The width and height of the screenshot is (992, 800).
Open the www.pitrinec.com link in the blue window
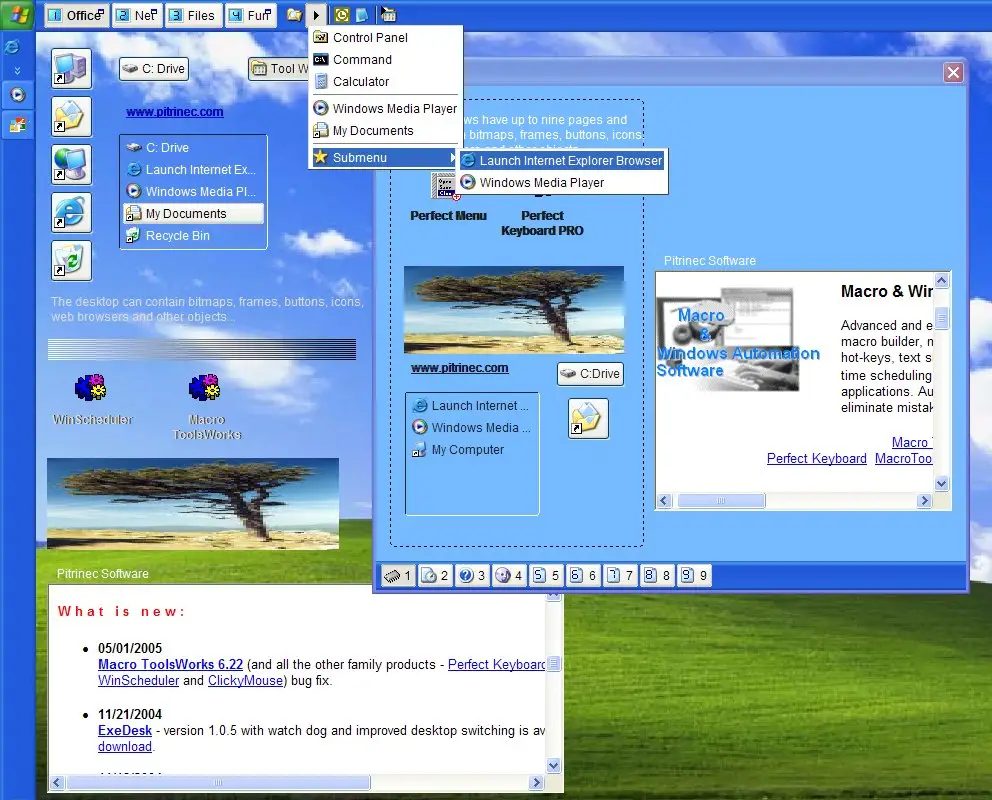(x=459, y=368)
